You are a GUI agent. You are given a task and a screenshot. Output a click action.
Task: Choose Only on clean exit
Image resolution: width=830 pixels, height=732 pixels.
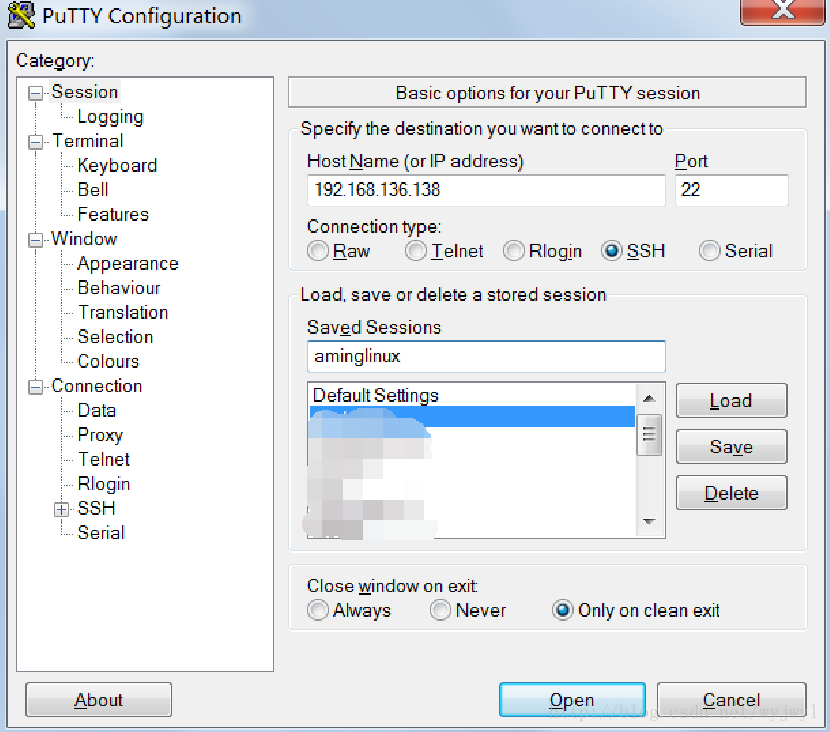(562, 610)
